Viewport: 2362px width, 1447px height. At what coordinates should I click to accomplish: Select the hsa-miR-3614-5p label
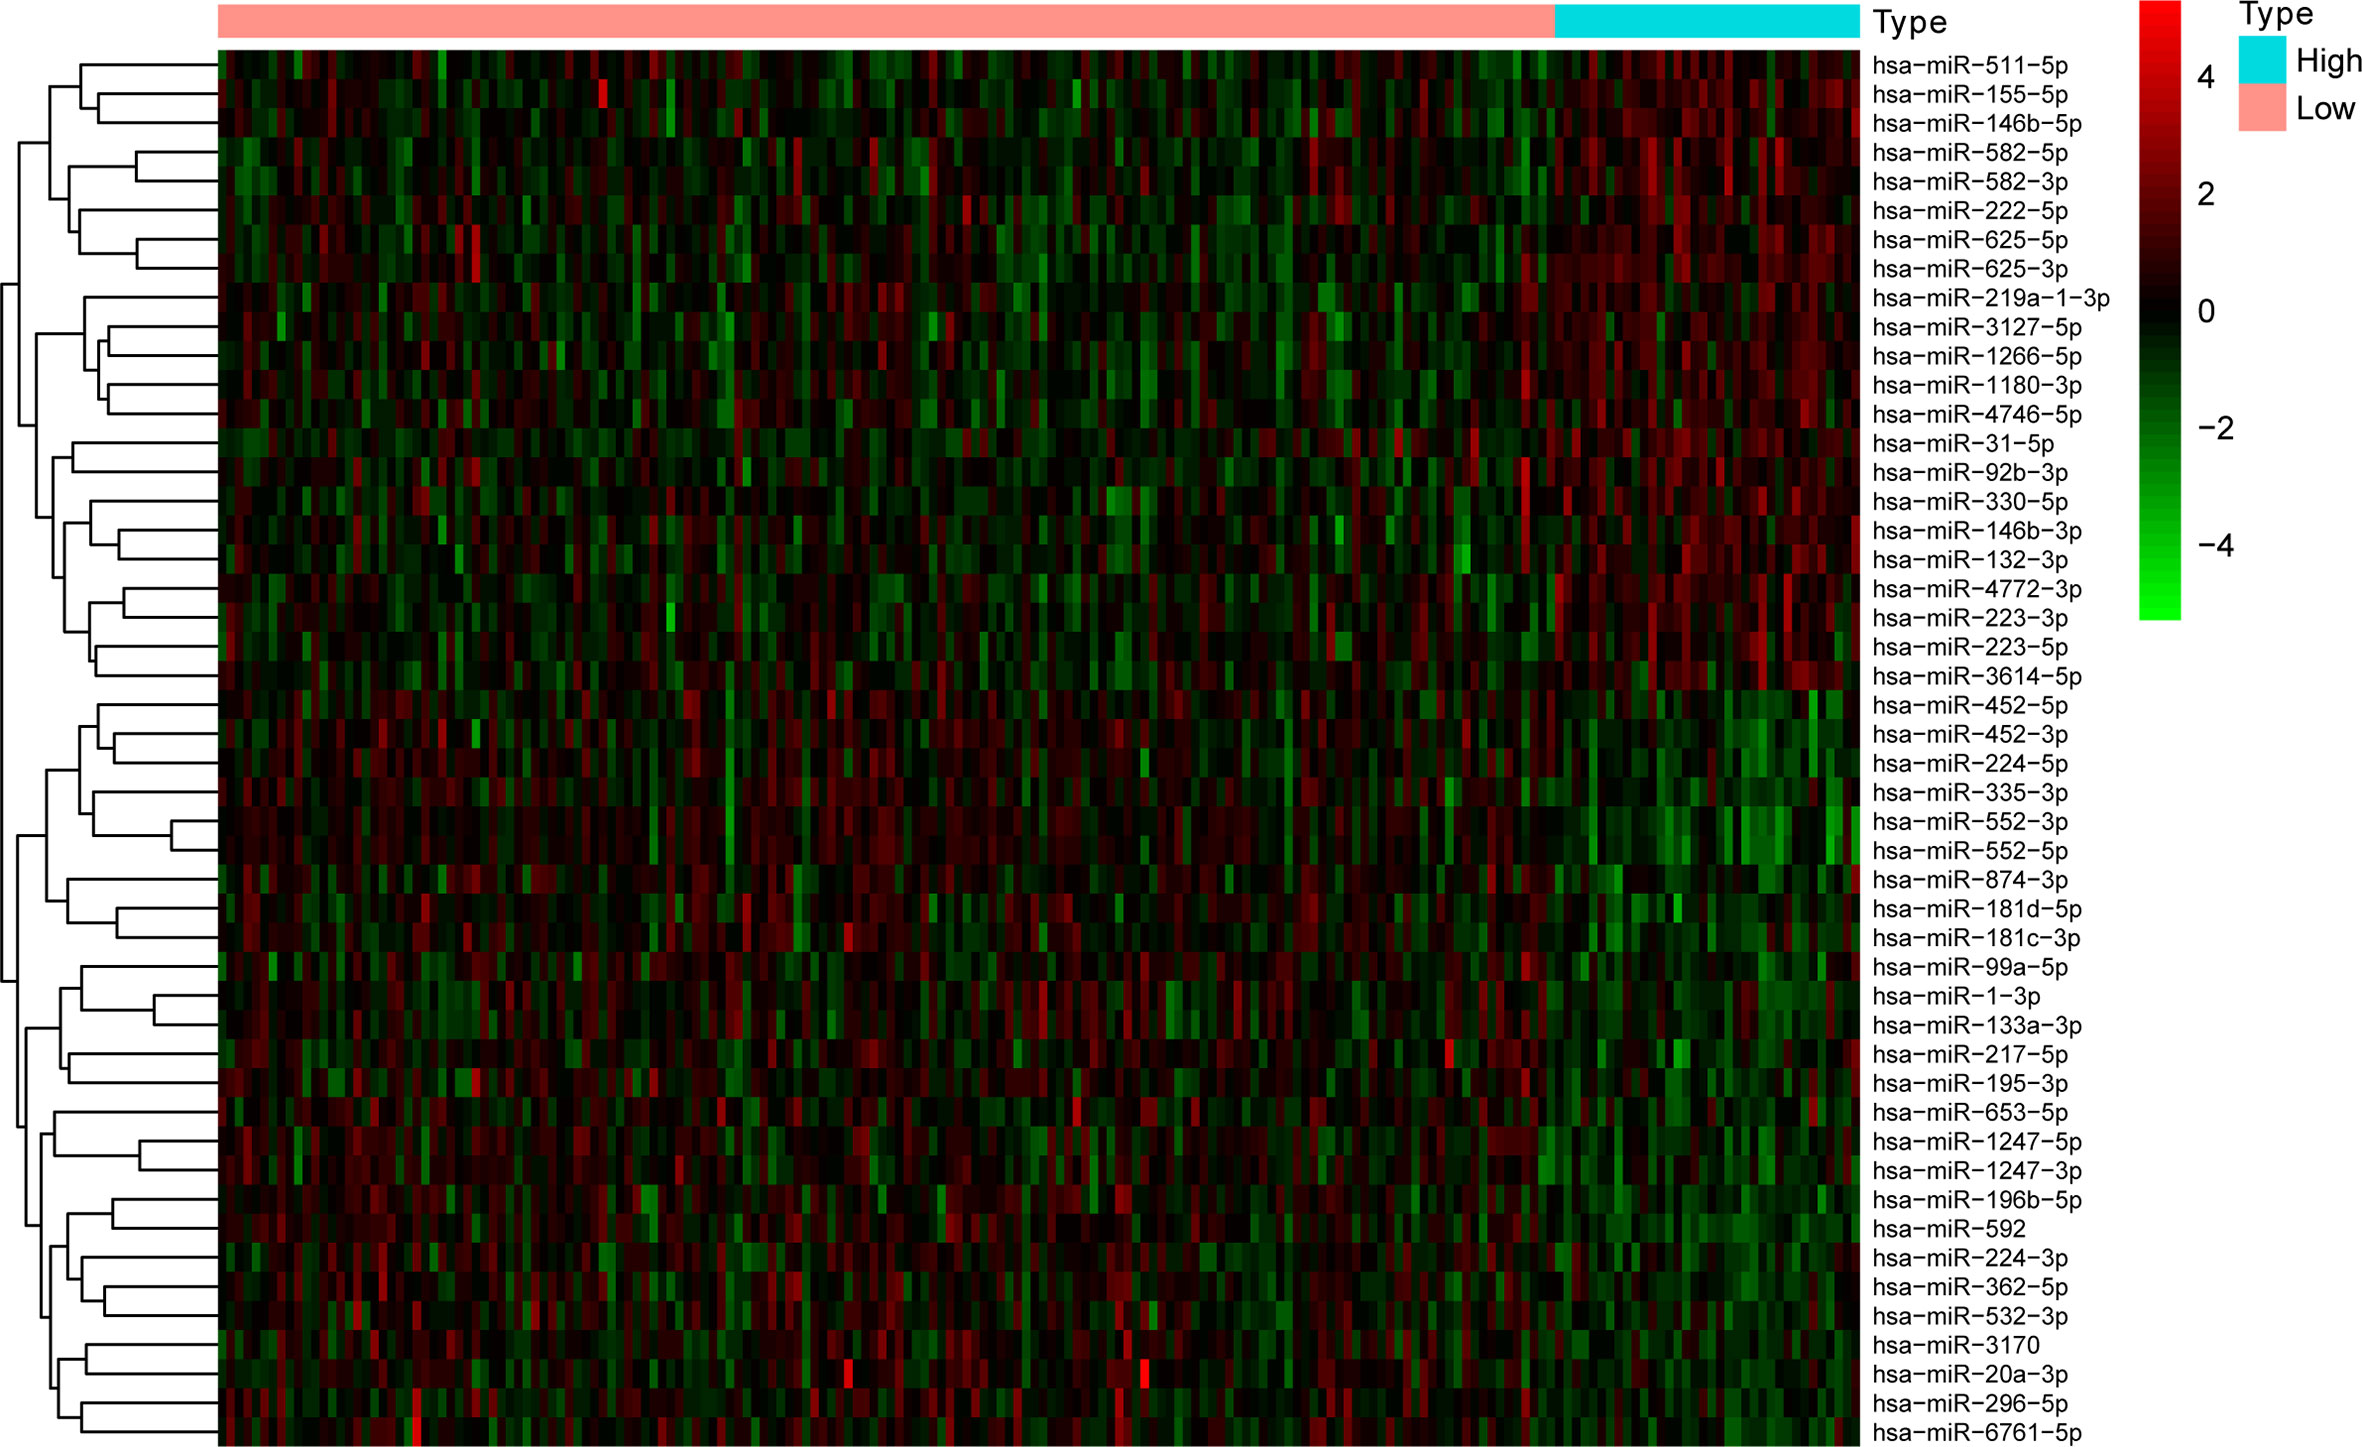(x=1977, y=676)
